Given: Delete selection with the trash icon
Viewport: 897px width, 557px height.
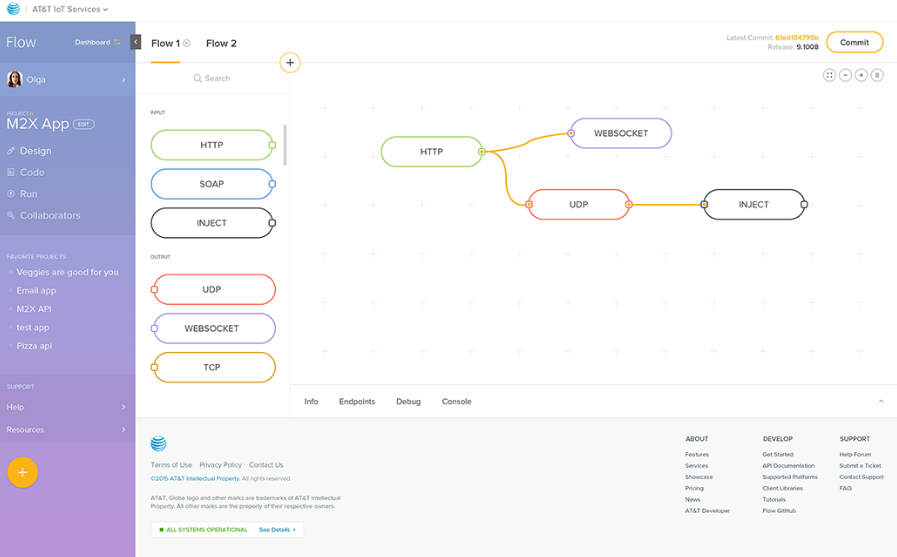Looking at the screenshot, I should (877, 75).
